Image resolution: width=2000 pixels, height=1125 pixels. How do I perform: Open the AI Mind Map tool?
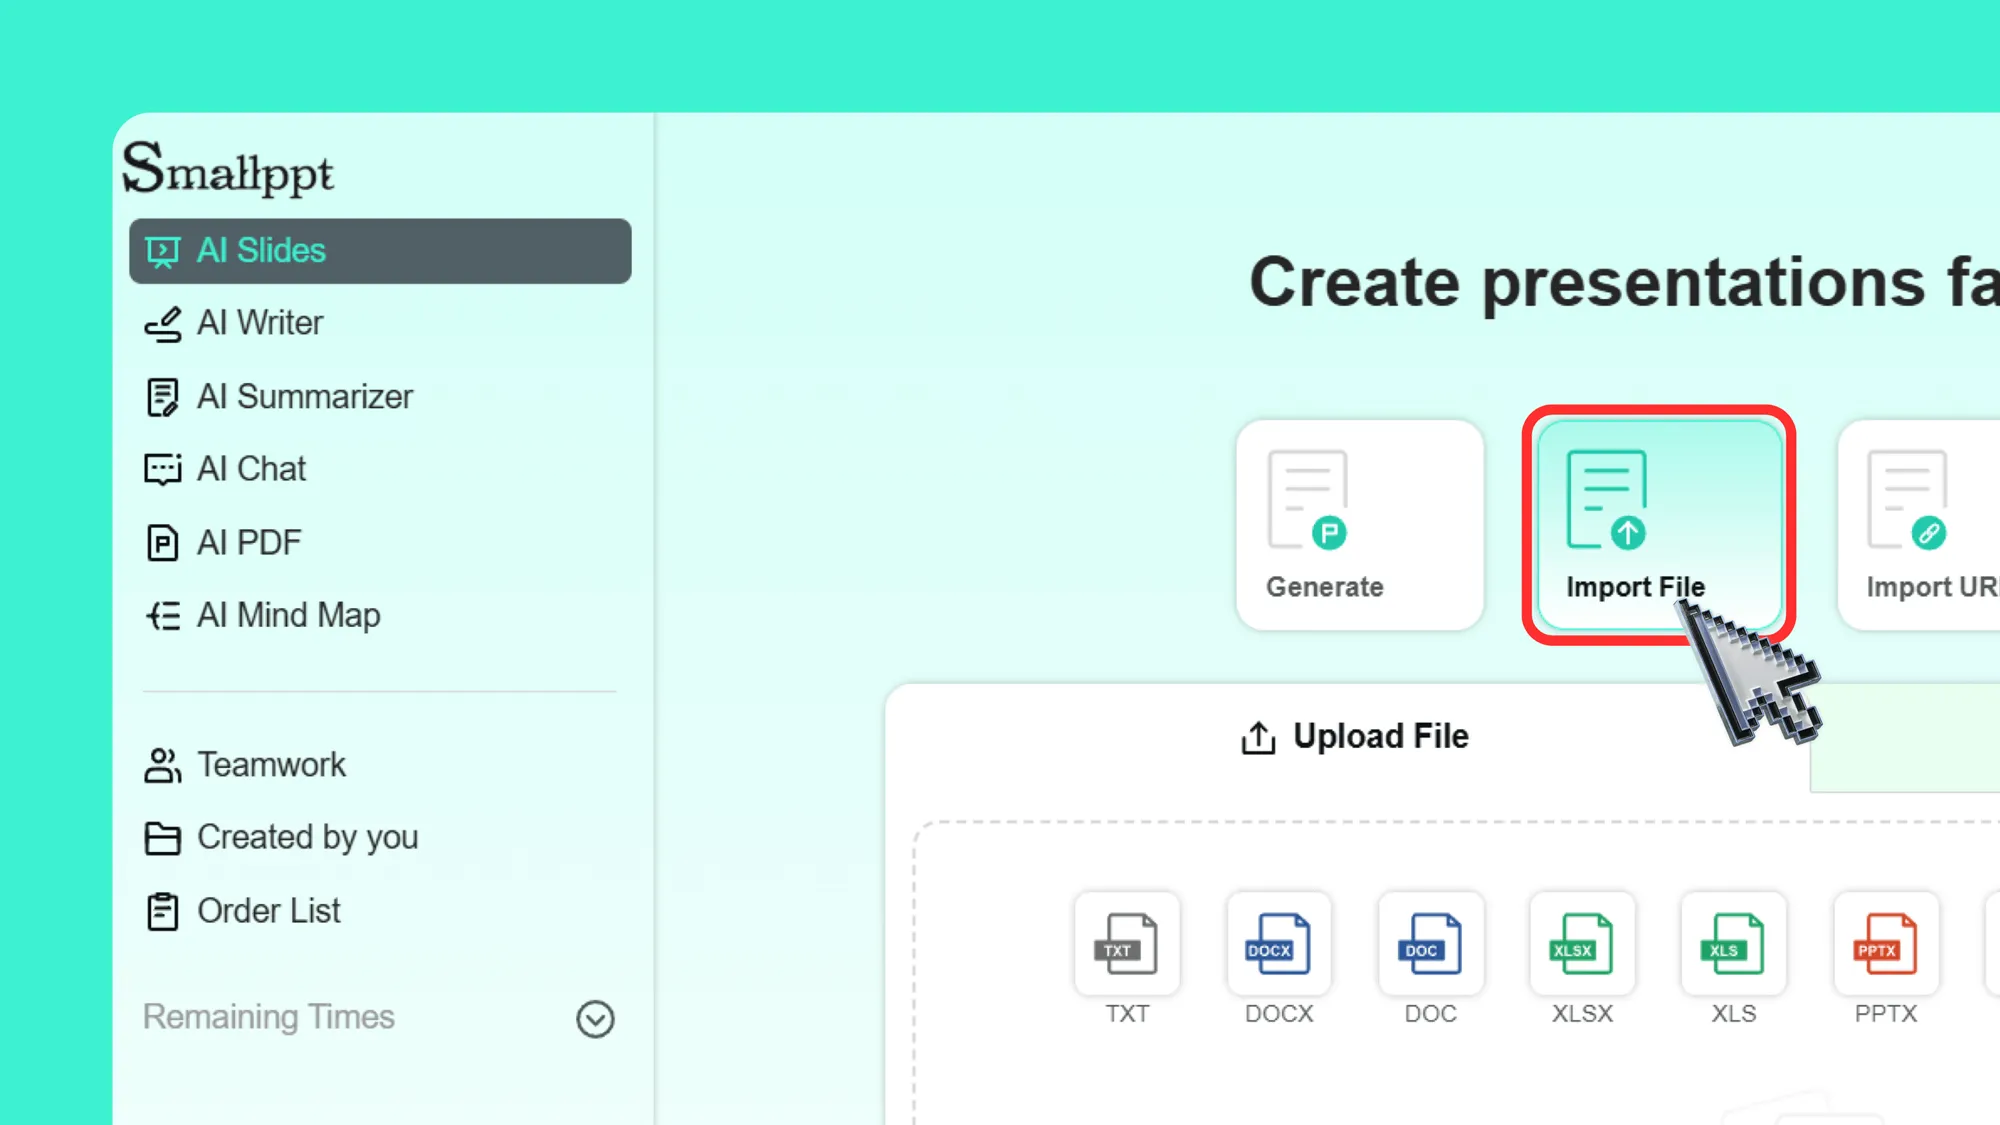[x=288, y=615]
